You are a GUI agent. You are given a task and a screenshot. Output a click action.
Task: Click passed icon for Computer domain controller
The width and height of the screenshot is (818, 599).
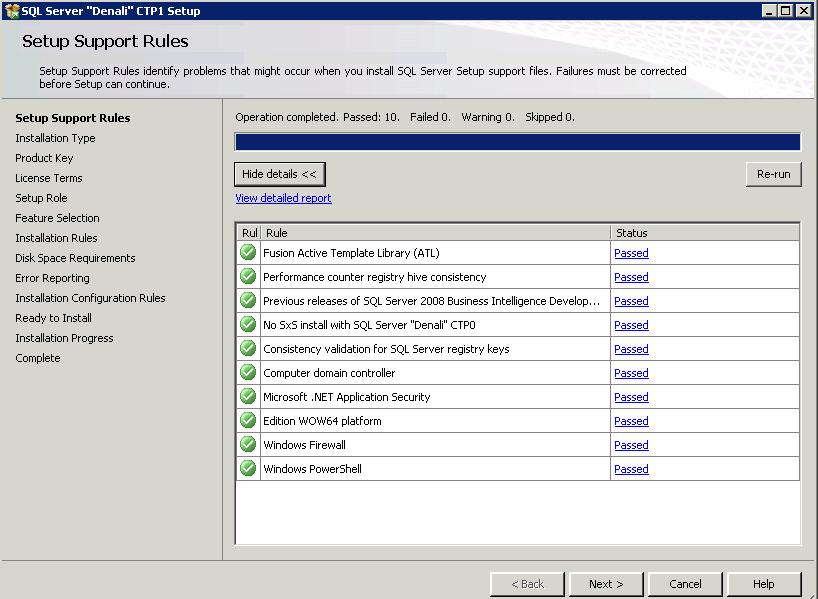[x=248, y=373]
